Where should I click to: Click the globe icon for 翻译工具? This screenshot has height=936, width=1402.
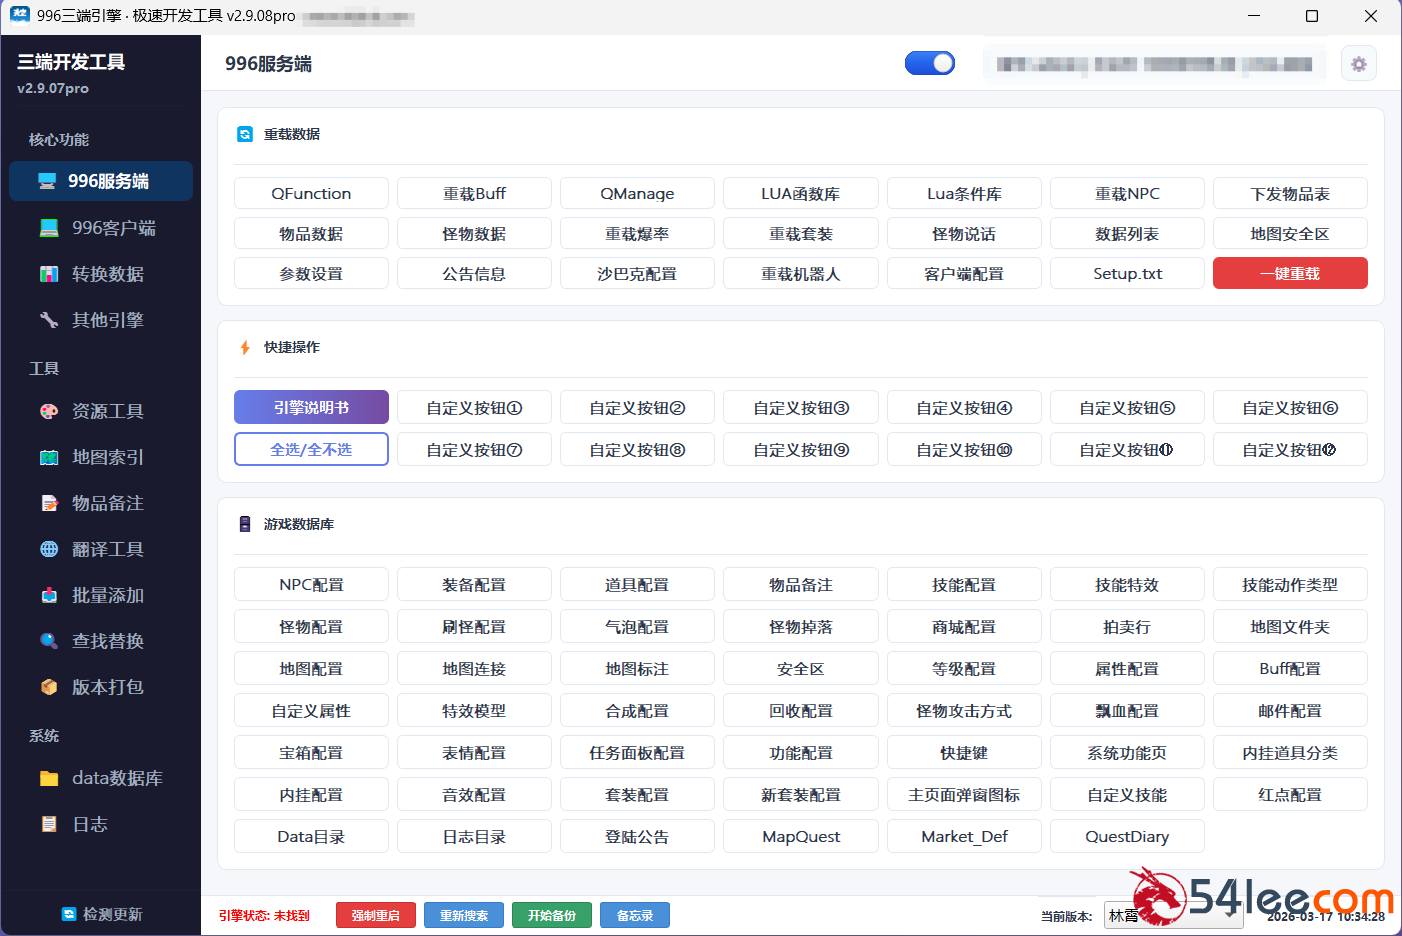pos(49,549)
